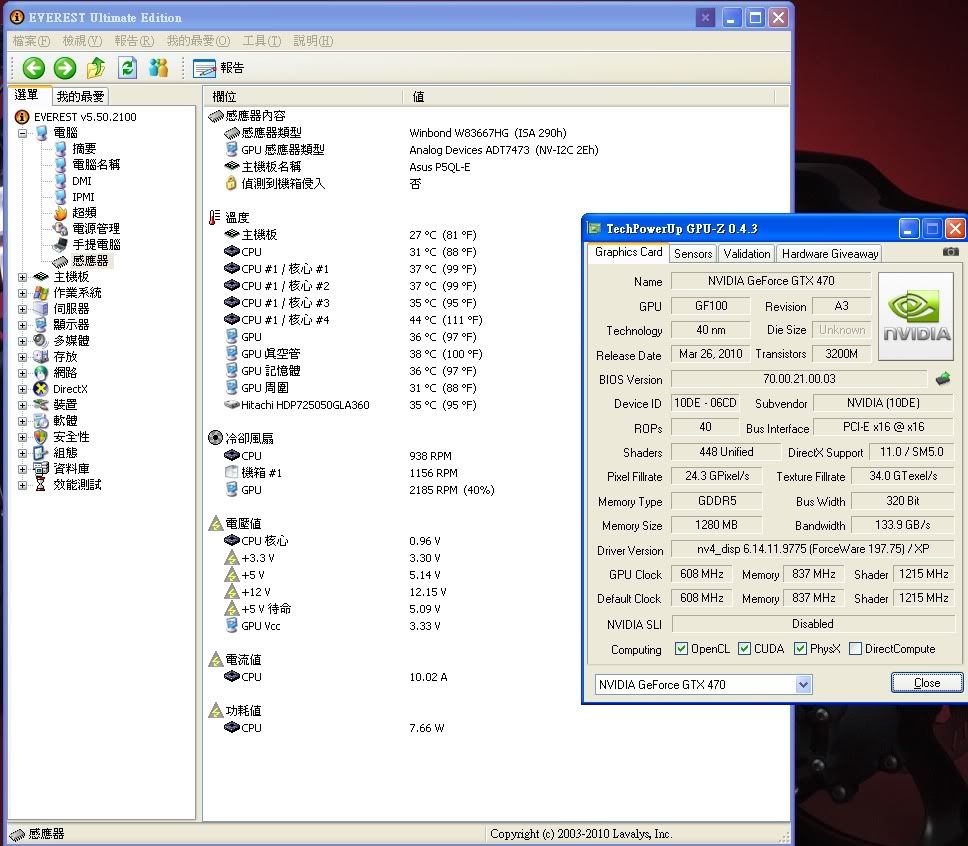
Task: Open the 說明(H) menu
Action: pos(313,41)
